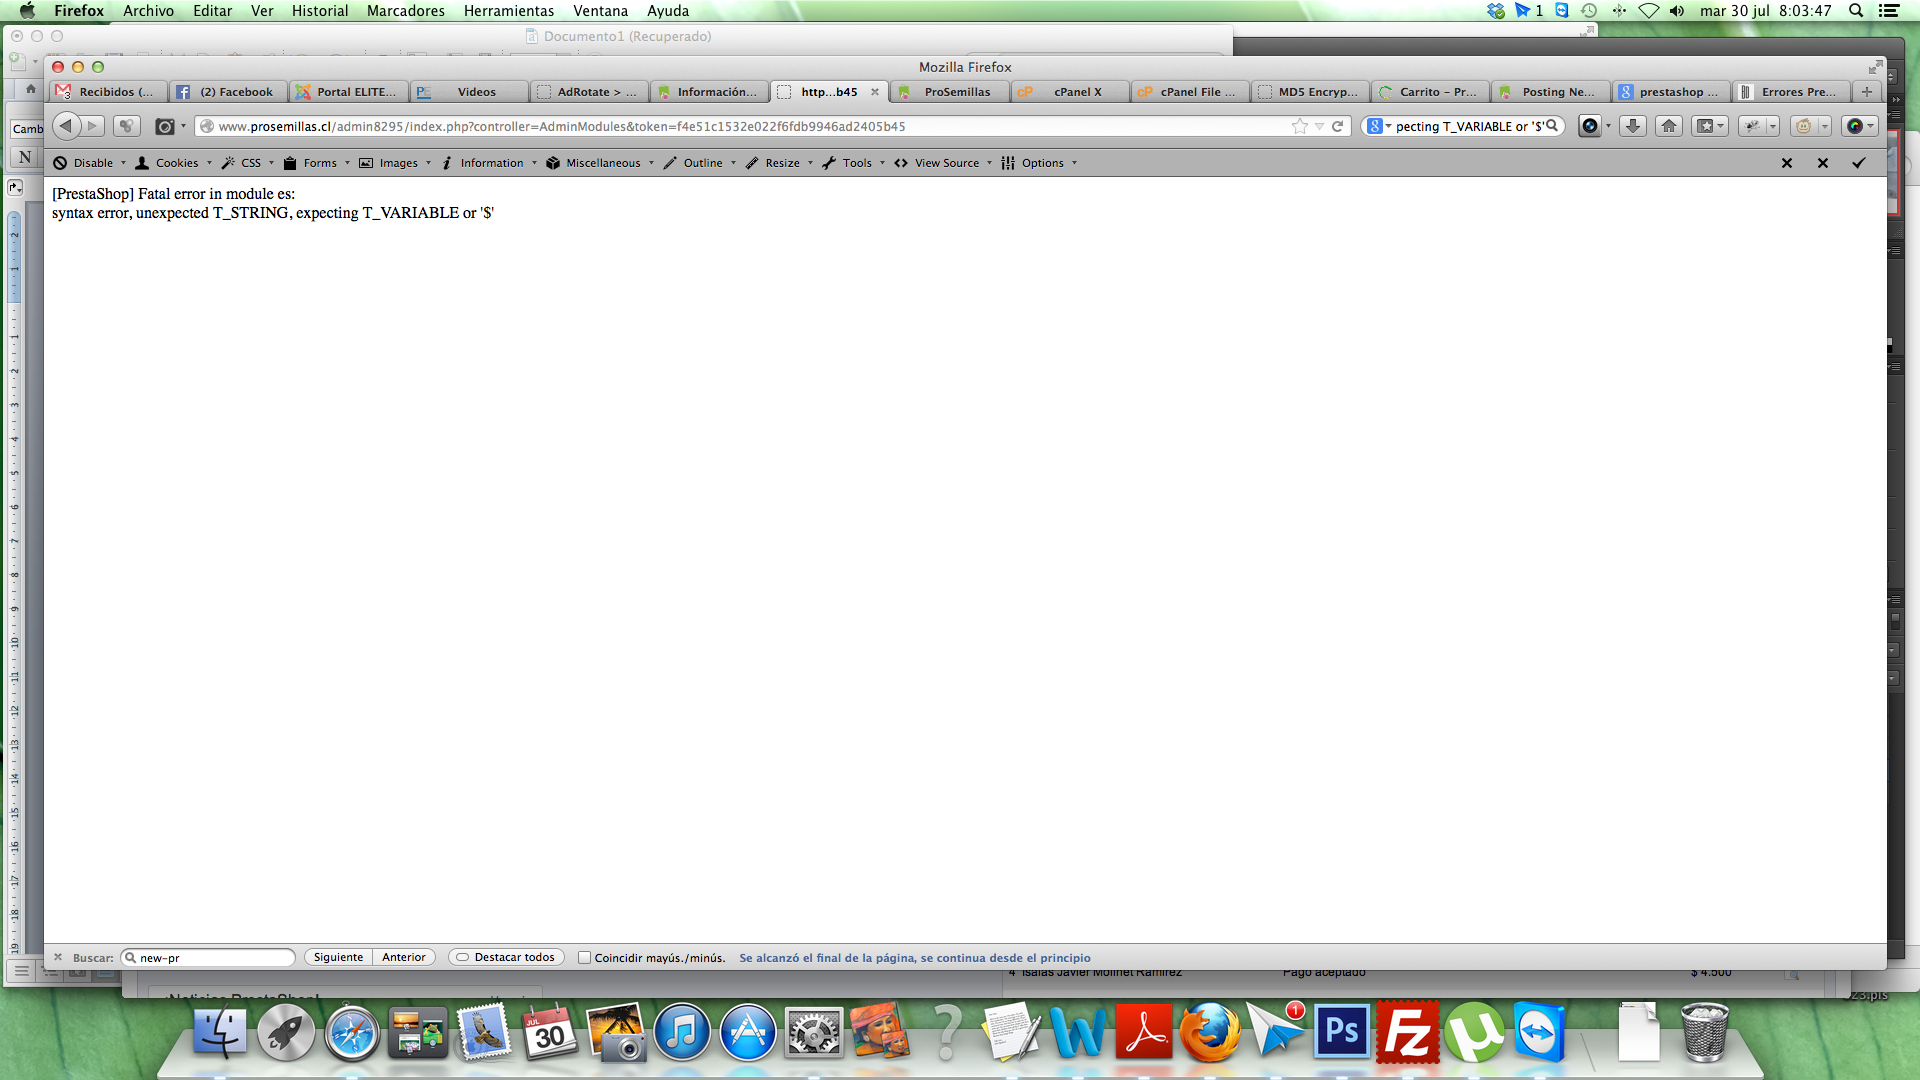Image resolution: width=1920 pixels, height=1080 pixels.
Task: Enable the Coincidir mayús./minús. checkbox
Action: (585, 958)
